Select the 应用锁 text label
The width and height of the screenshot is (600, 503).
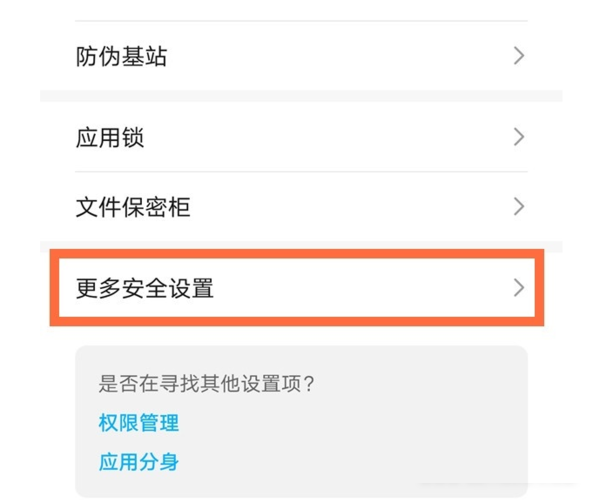(110, 137)
